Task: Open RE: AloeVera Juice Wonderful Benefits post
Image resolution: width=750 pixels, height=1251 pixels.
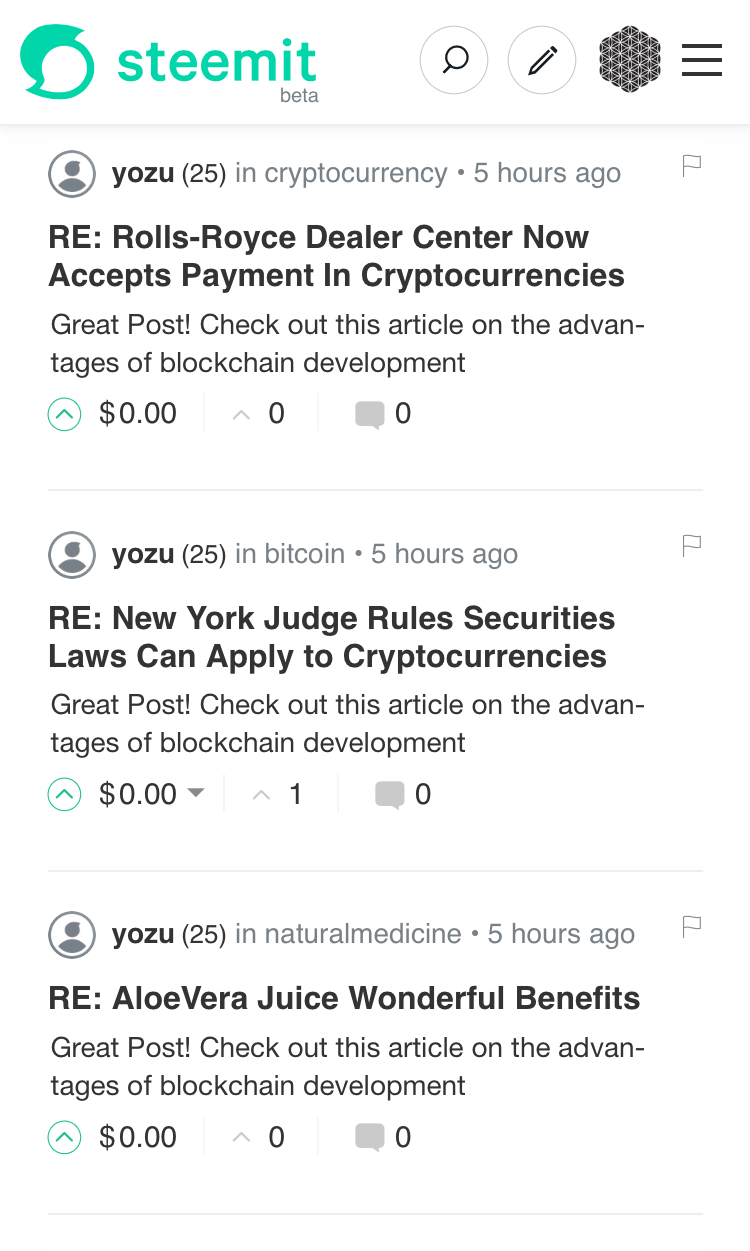Action: (x=344, y=998)
